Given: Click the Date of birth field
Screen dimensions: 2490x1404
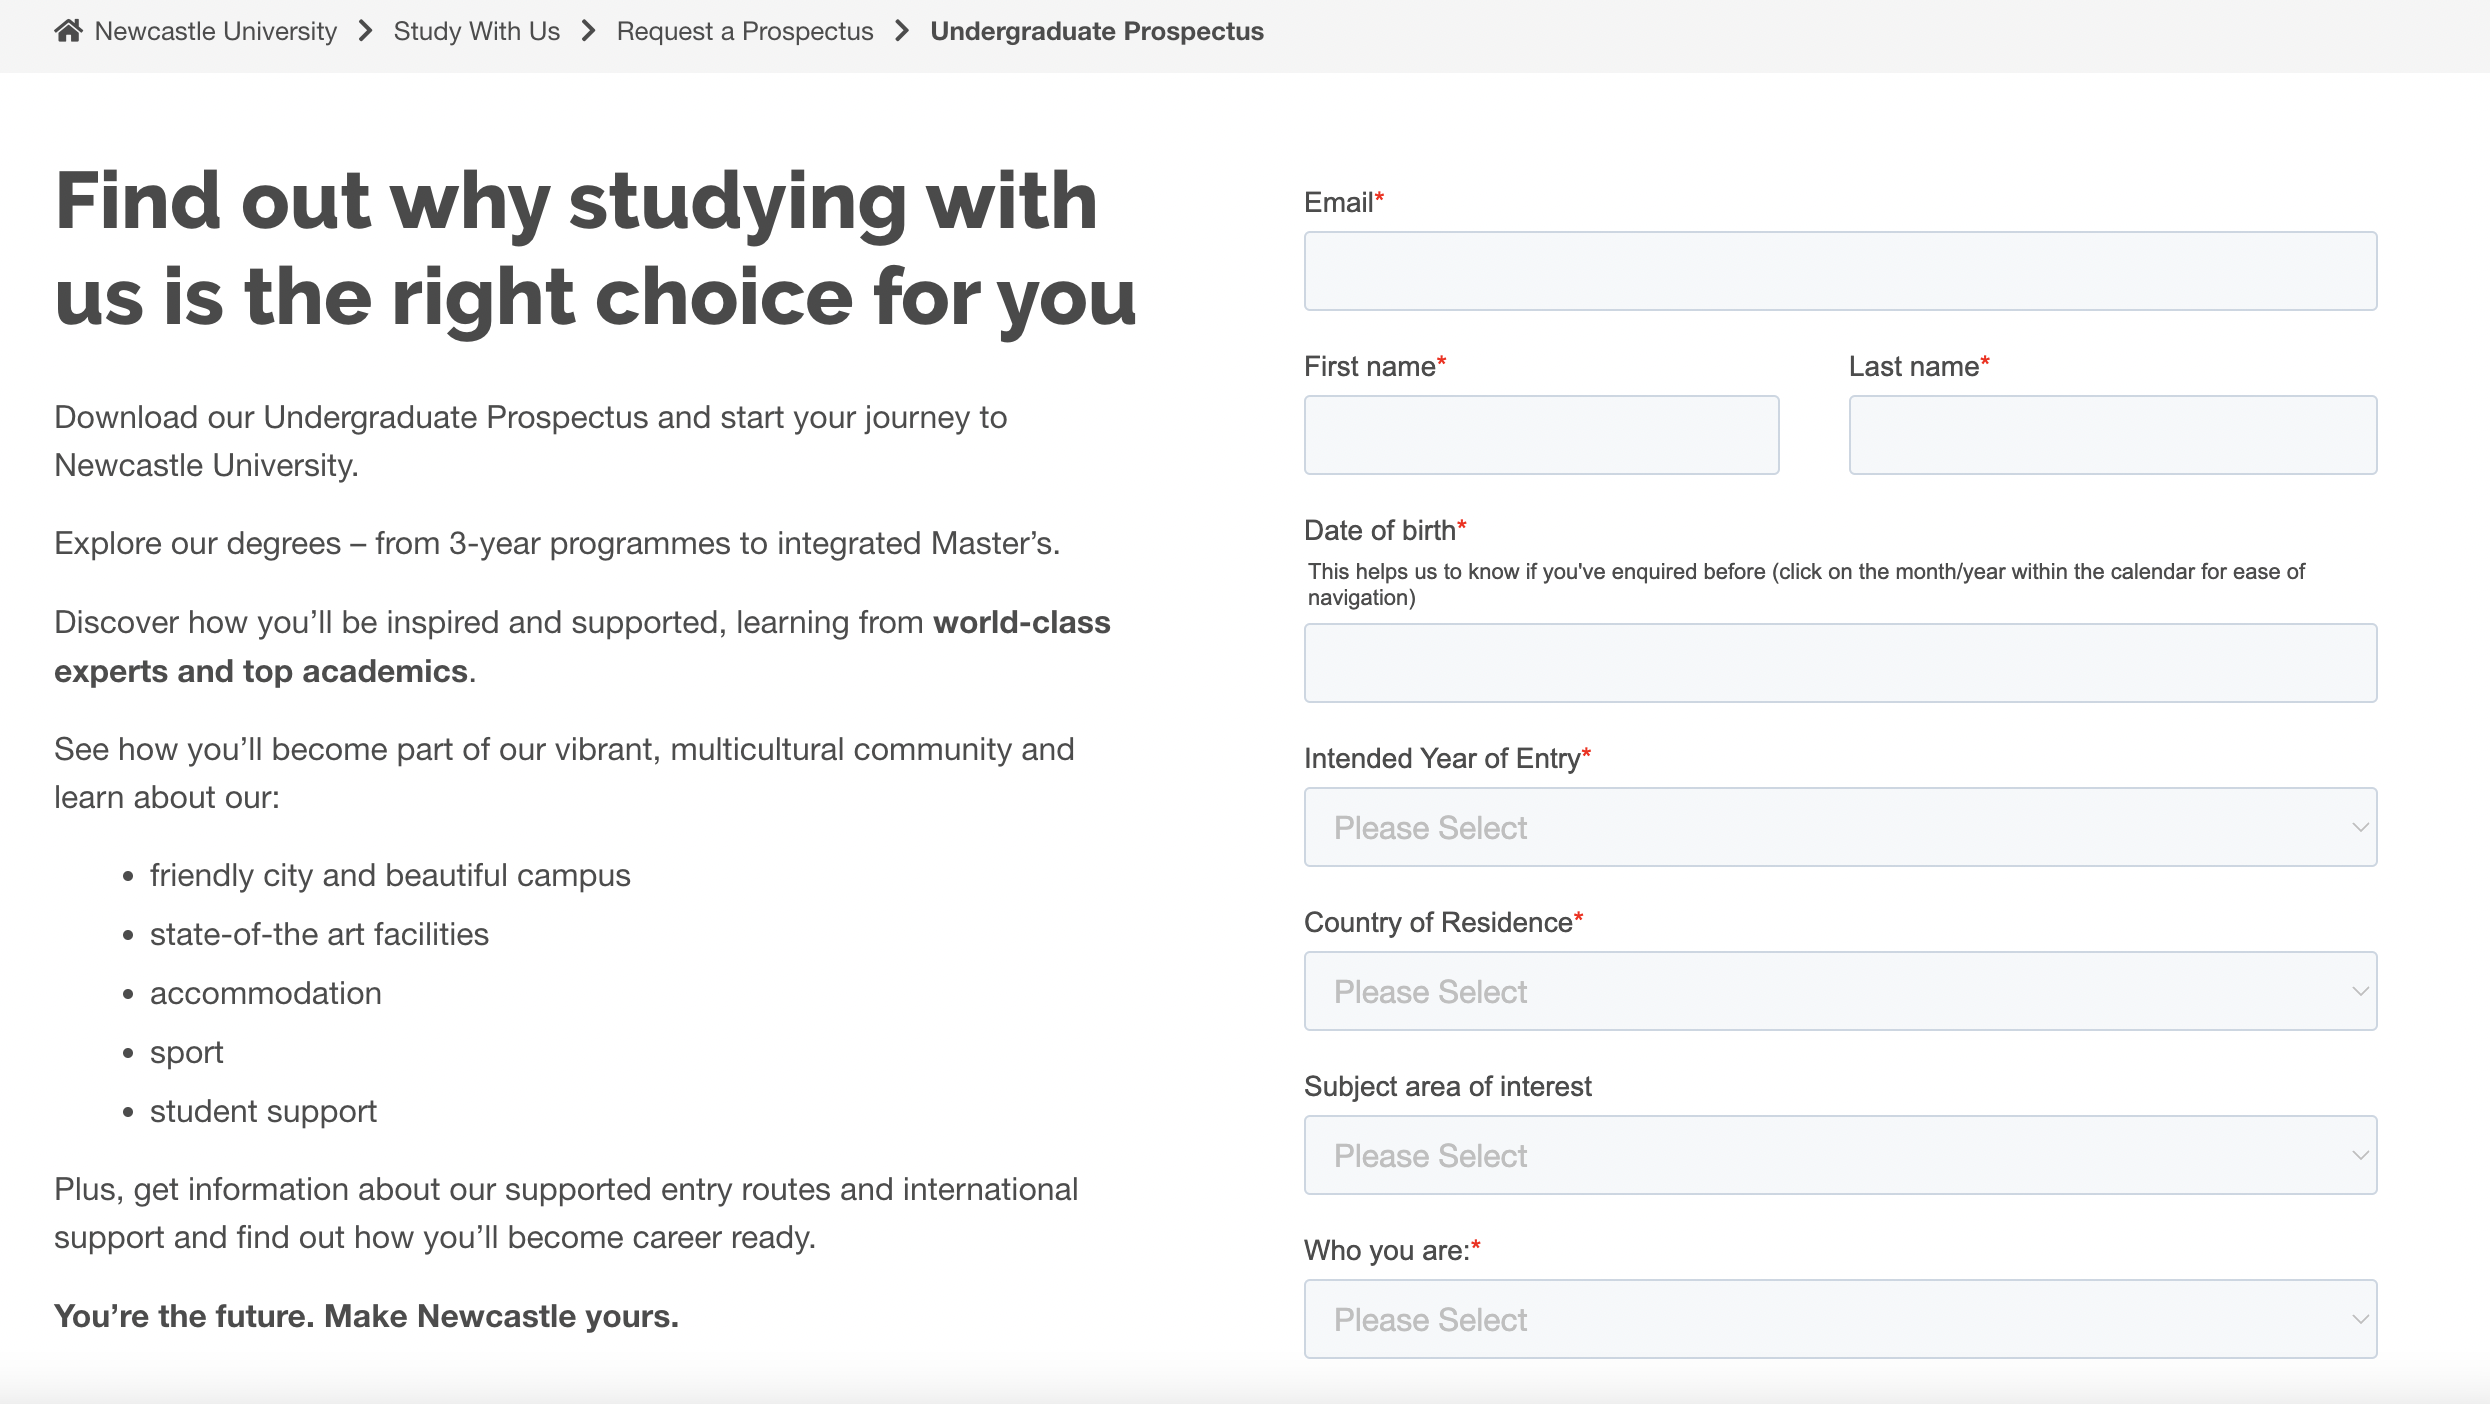Looking at the screenshot, I should tap(1840, 663).
